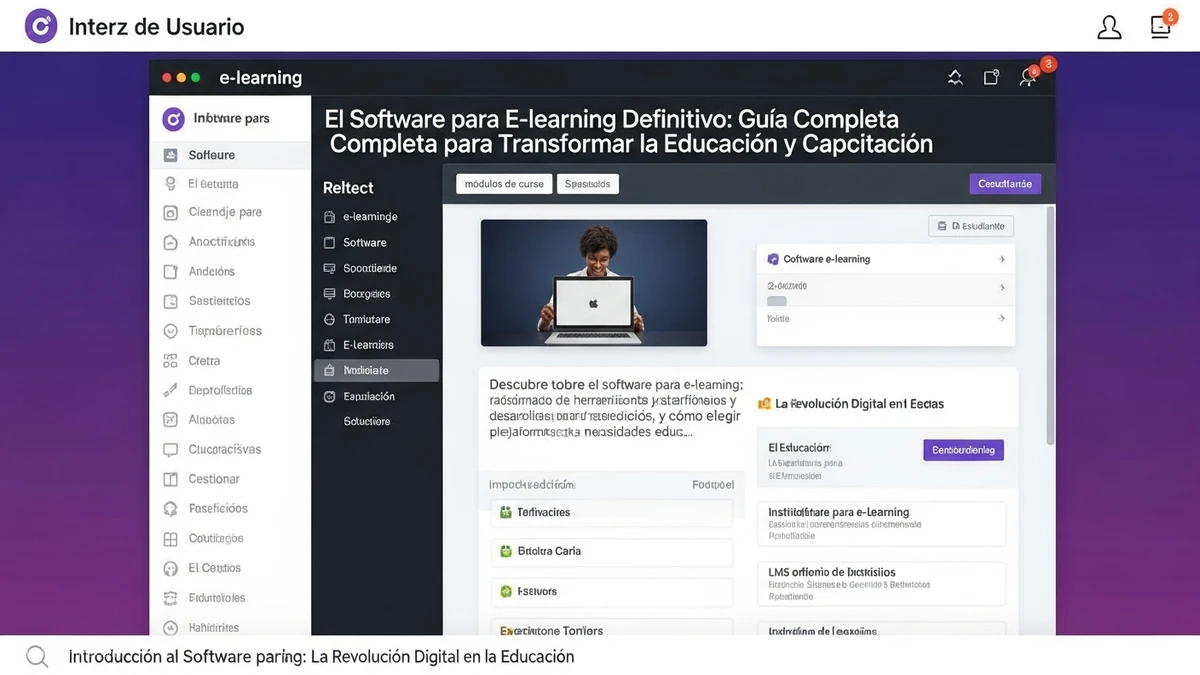Expand the chevron on the 2-ouredo row

coord(1002,287)
